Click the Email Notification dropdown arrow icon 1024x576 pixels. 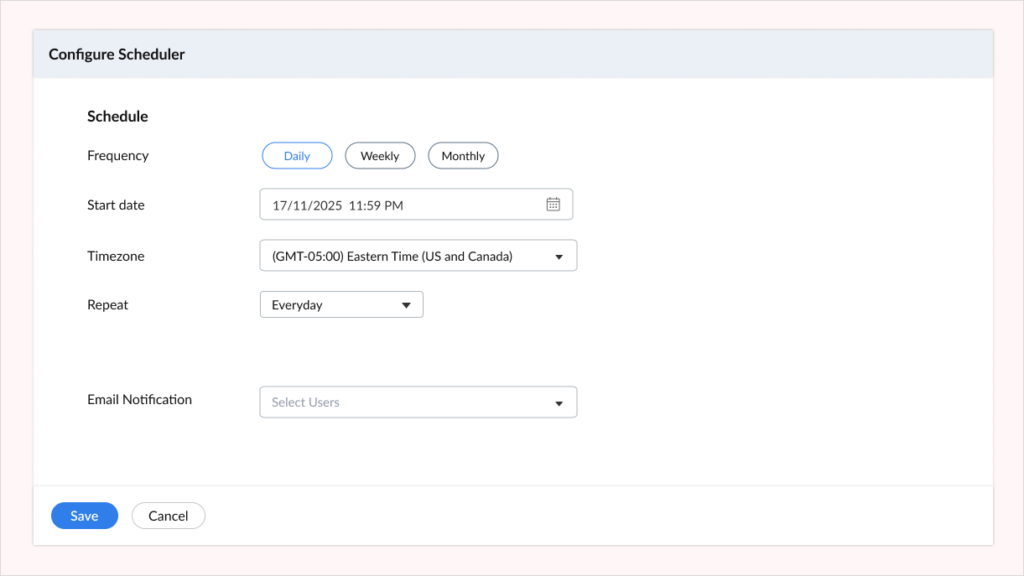click(559, 402)
